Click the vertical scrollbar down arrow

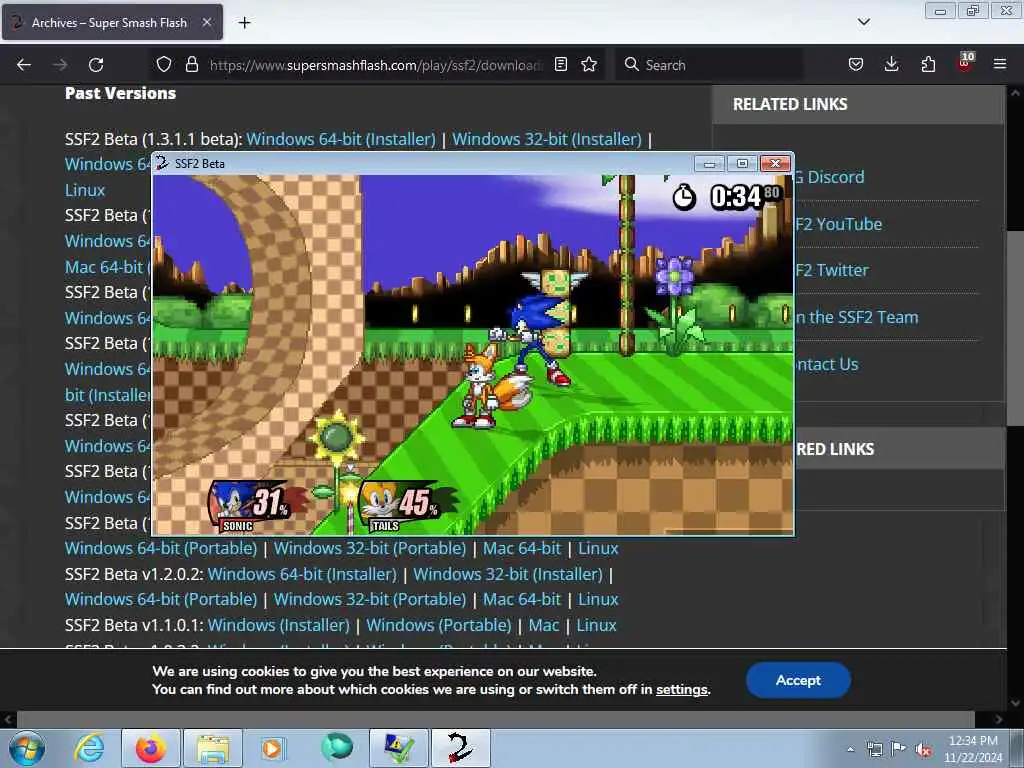pyautogui.click(x=1015, y=703)
